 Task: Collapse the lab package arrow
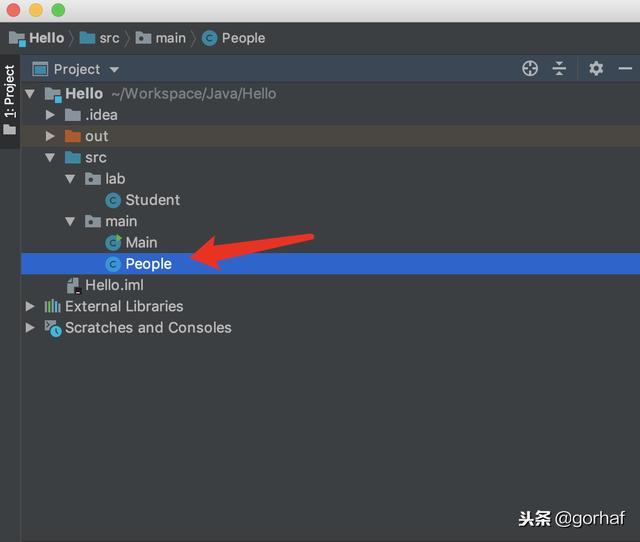[70, 179]
